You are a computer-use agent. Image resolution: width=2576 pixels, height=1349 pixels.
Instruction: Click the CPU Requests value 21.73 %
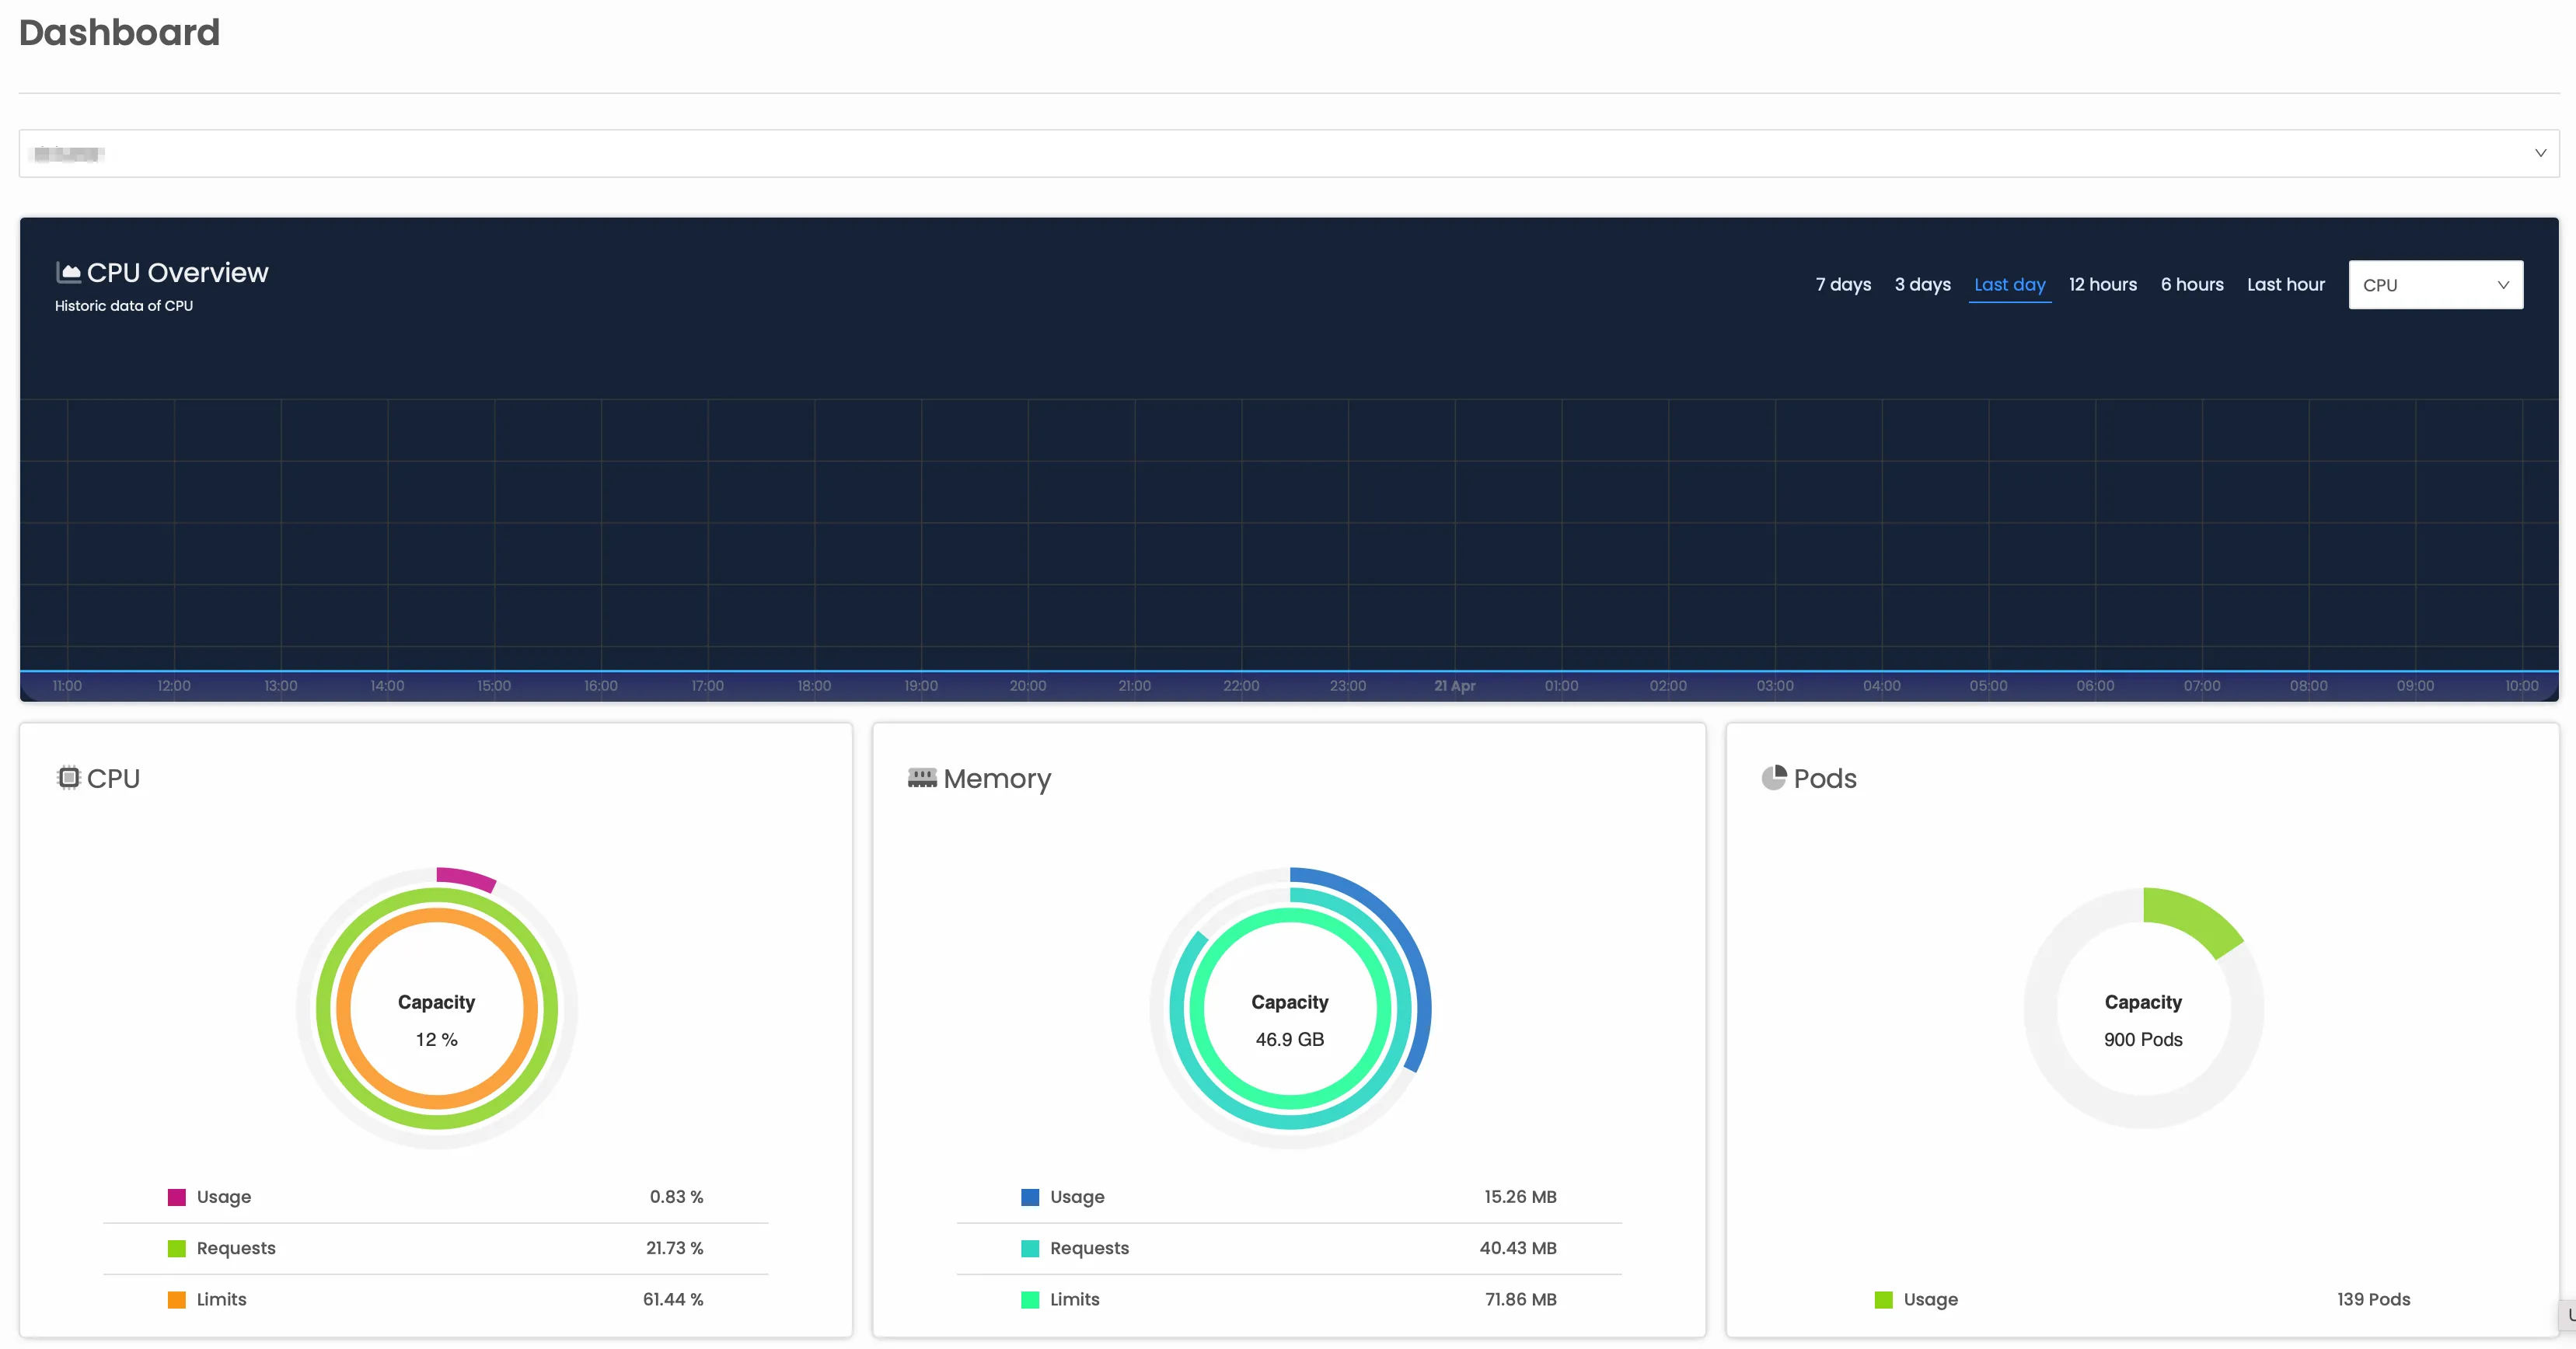click(x=674, y=1248)
